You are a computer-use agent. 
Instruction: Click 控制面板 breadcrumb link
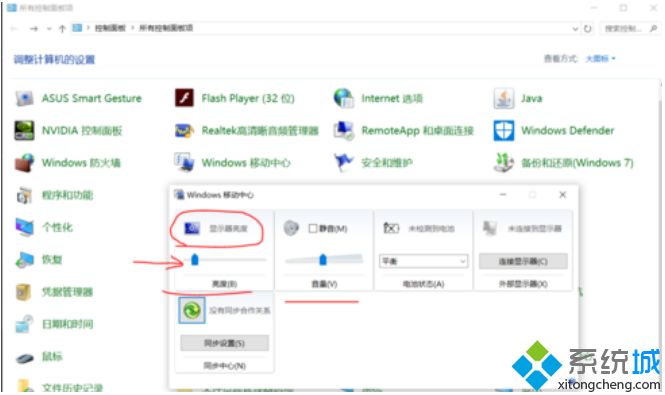110,28
